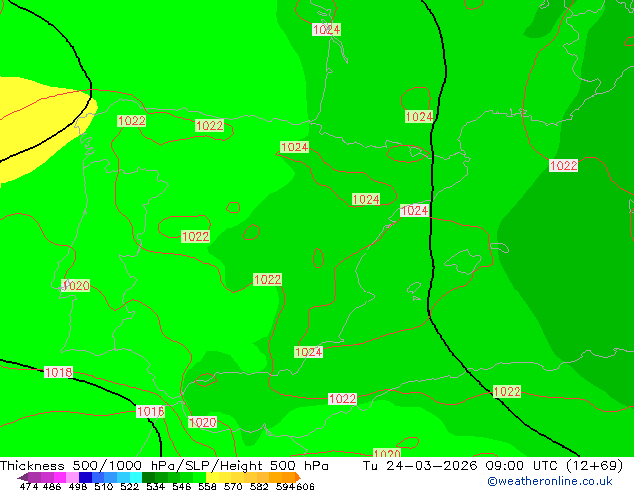The image size is (634, 490).
Task: Click the legend value 522
Action: [x=129, y=486]
